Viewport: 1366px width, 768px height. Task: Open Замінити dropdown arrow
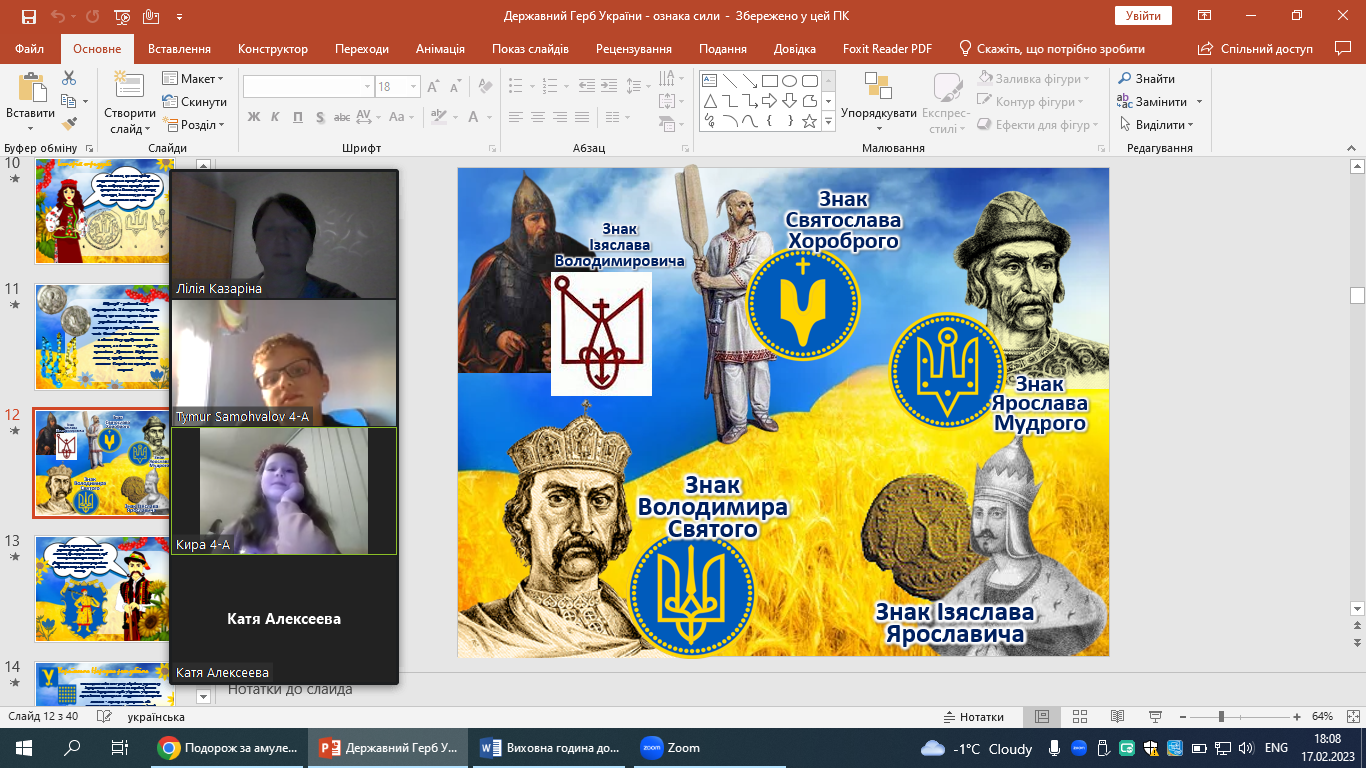pos(1199,102)
